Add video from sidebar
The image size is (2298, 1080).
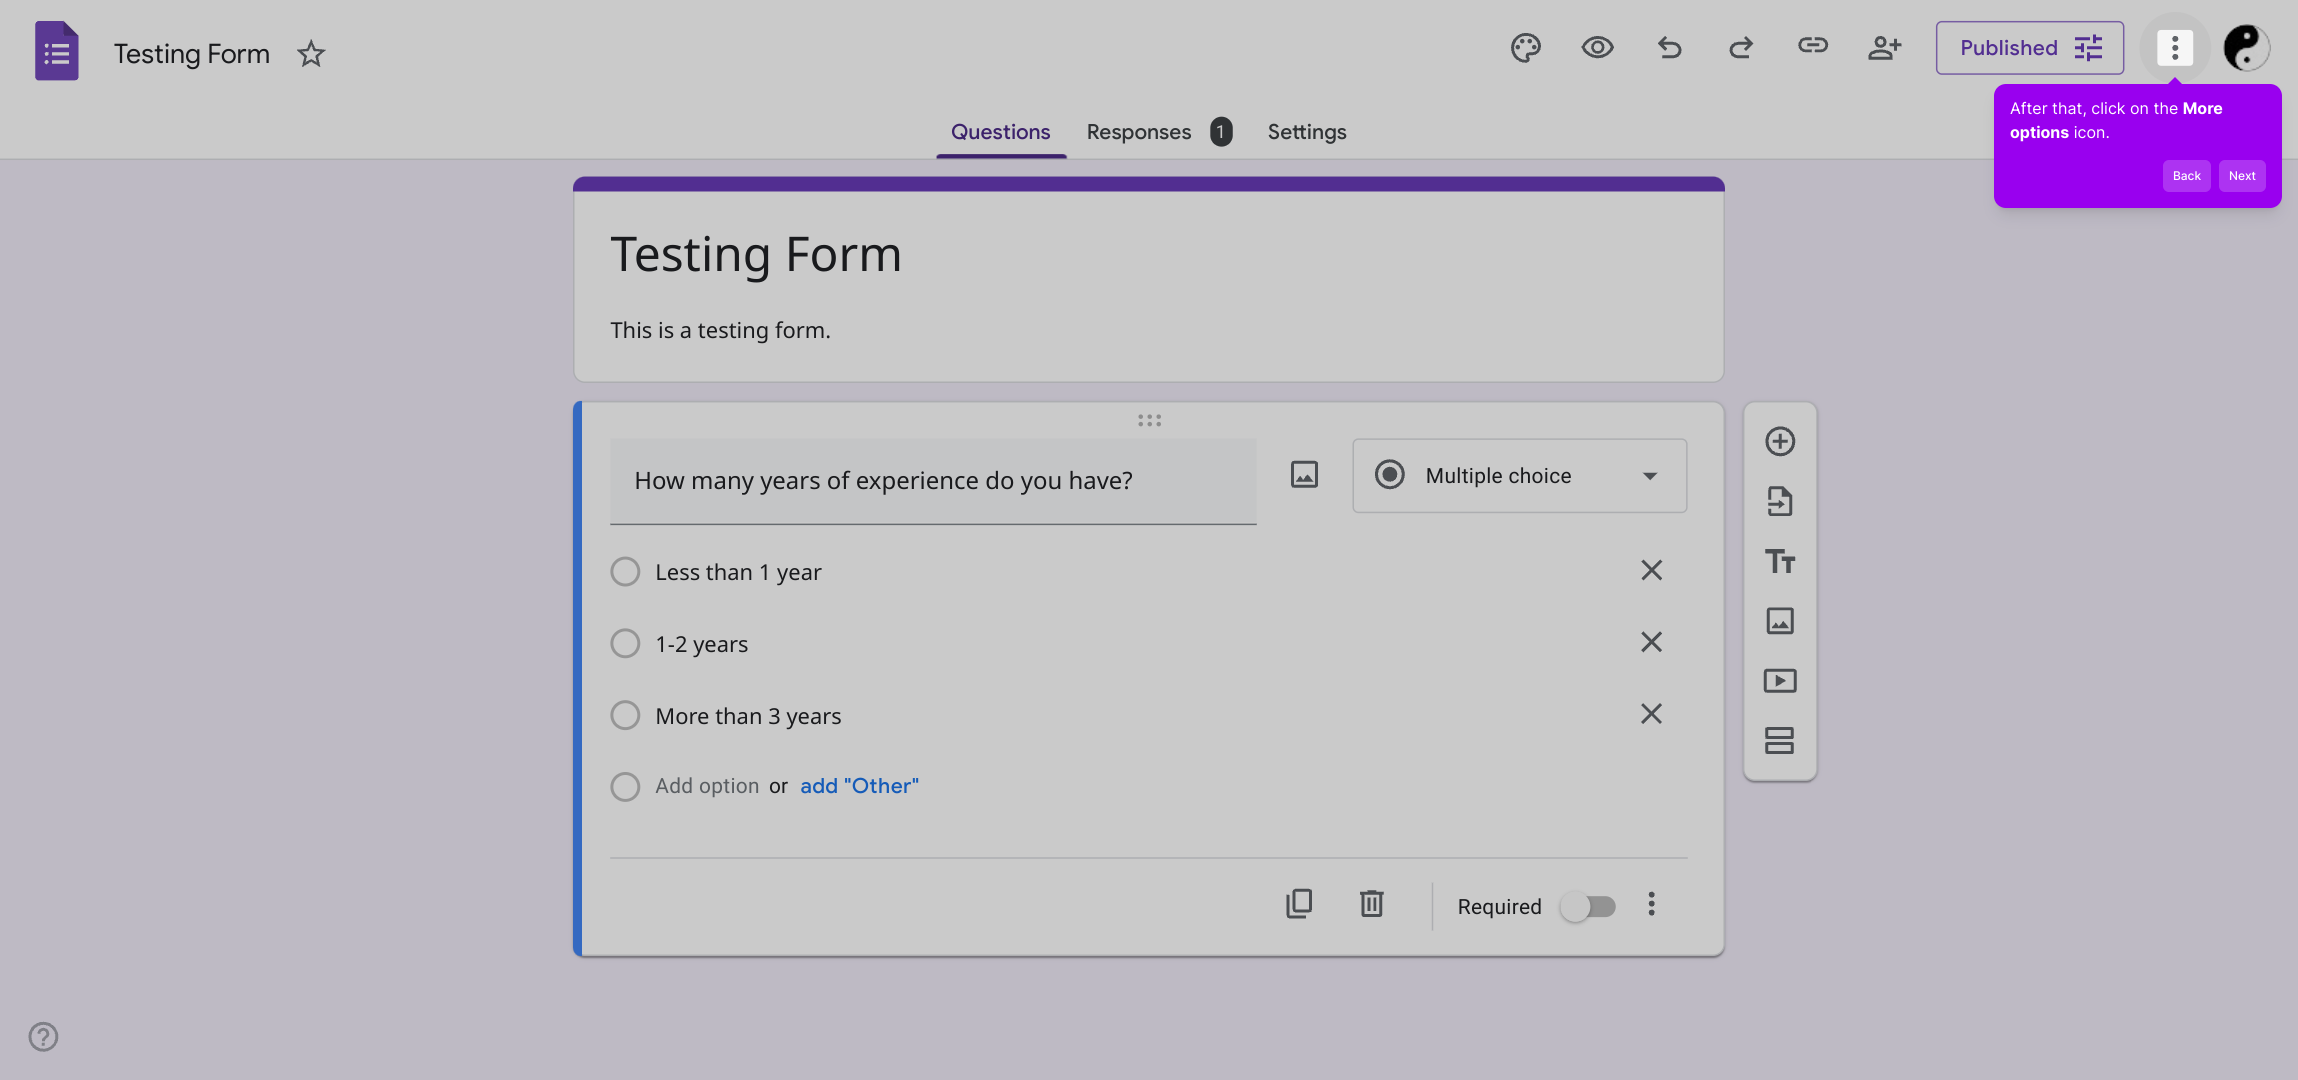(x=1780, y=681)
